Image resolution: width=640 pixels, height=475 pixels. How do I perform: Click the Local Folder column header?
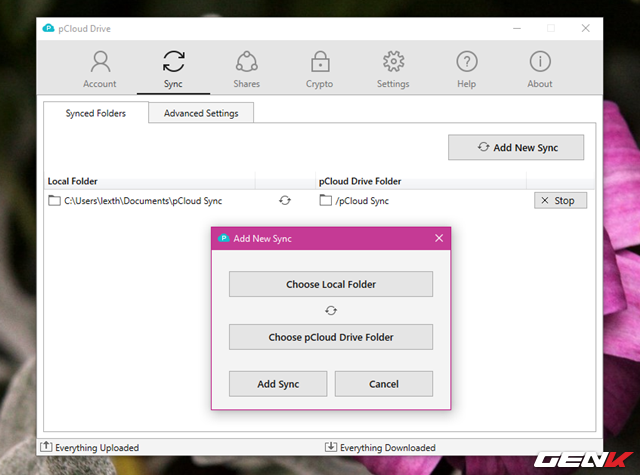click(x=149, y=181)
